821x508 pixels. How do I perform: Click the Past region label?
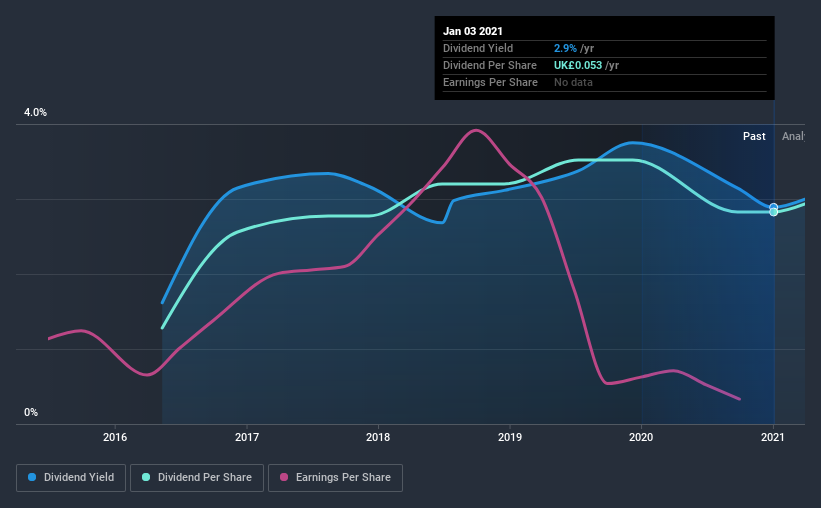pos(754,136)
